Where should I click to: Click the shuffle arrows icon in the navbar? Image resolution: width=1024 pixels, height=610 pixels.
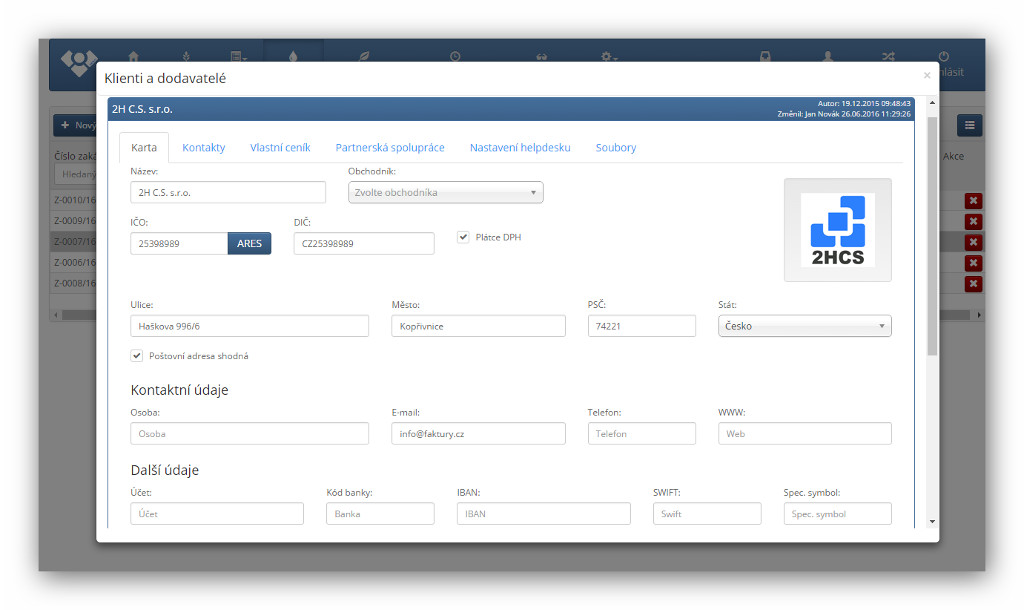[x=887, y=56]
